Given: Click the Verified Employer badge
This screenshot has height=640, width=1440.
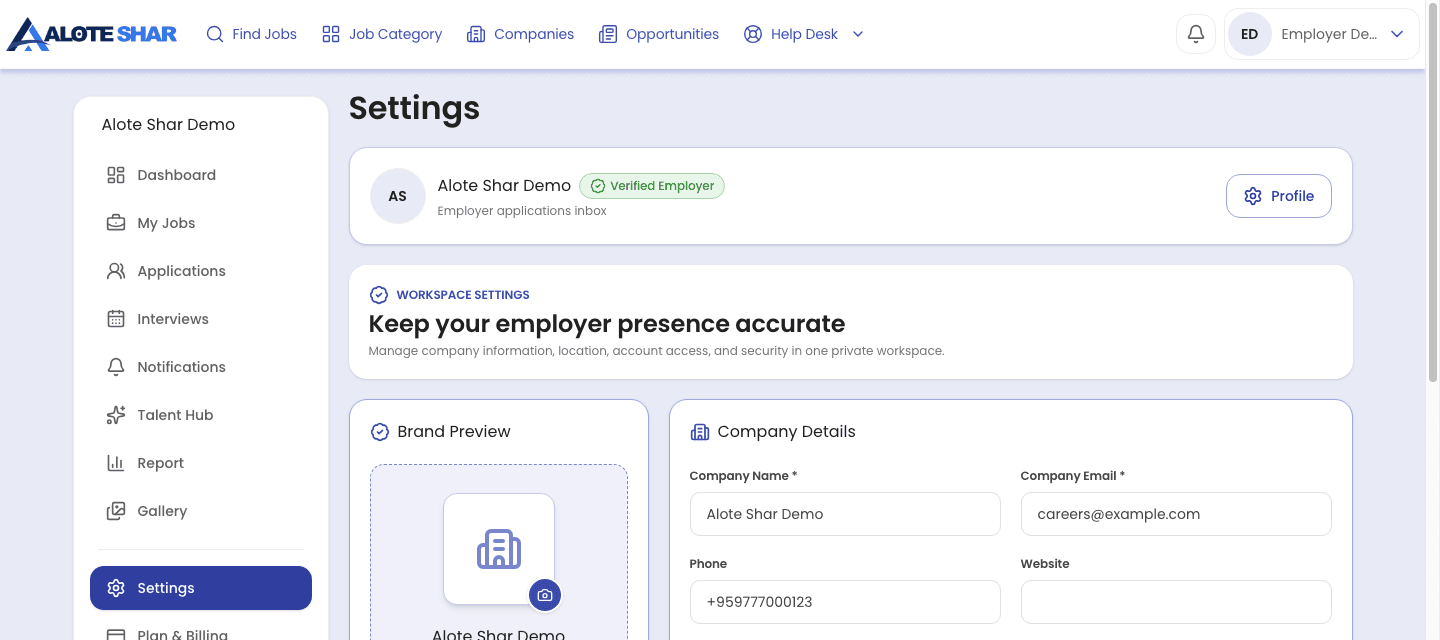Looking at the screenshot, I should coord(652,186).
